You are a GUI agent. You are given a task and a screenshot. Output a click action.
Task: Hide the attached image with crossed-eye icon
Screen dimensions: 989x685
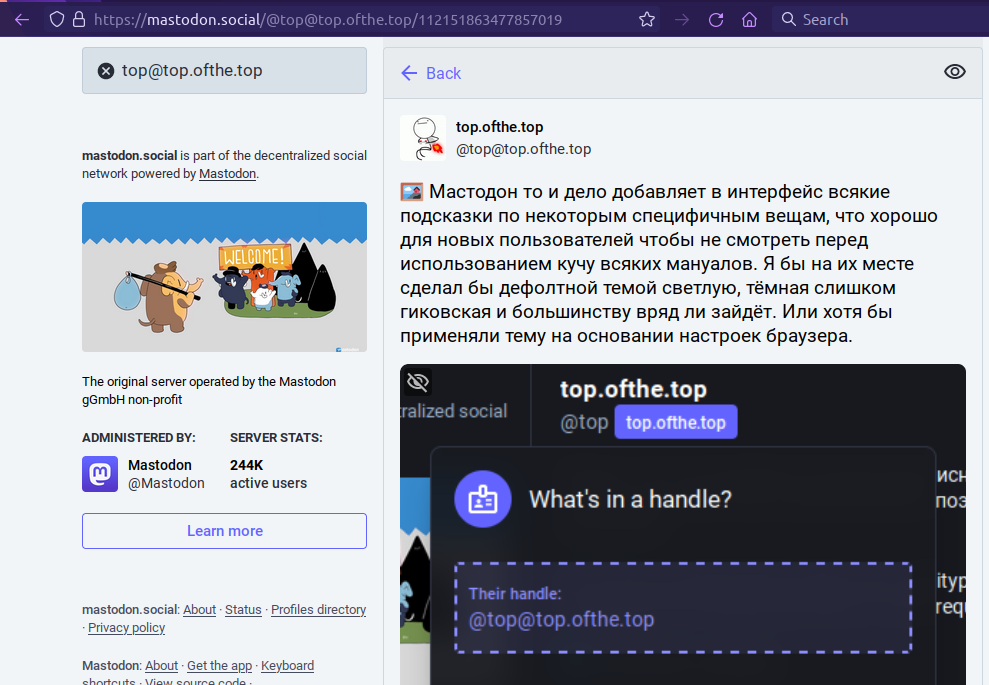(418, 382)
